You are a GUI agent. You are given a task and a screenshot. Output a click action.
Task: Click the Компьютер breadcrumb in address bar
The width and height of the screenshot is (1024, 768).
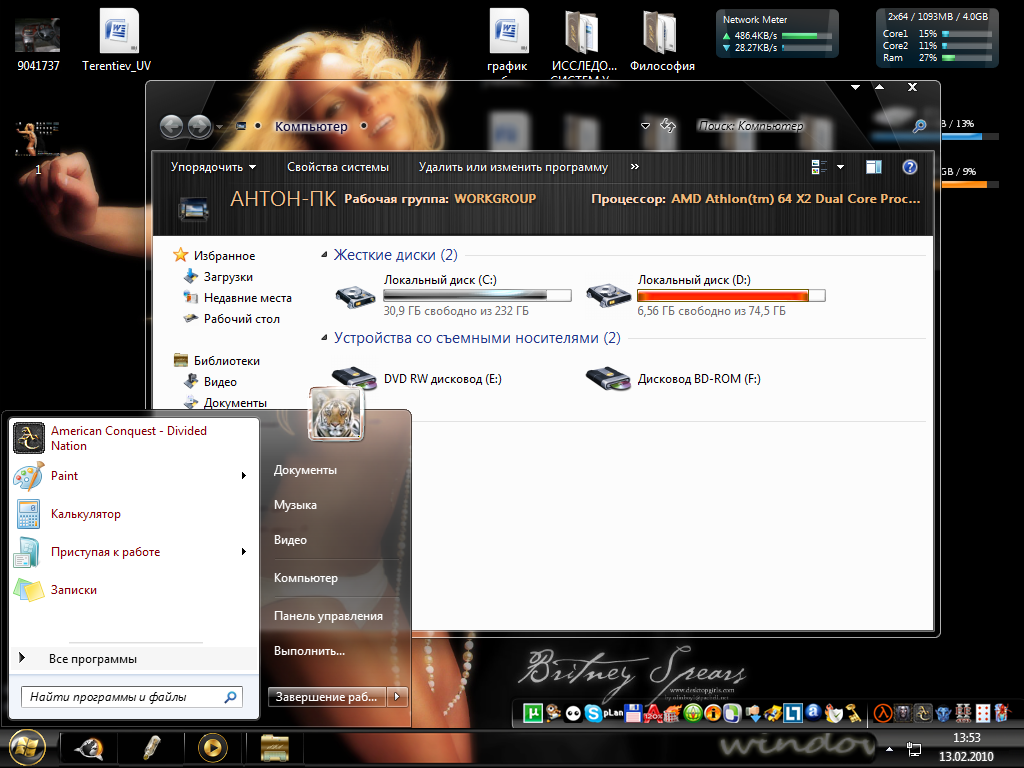[x=311, y=126]
